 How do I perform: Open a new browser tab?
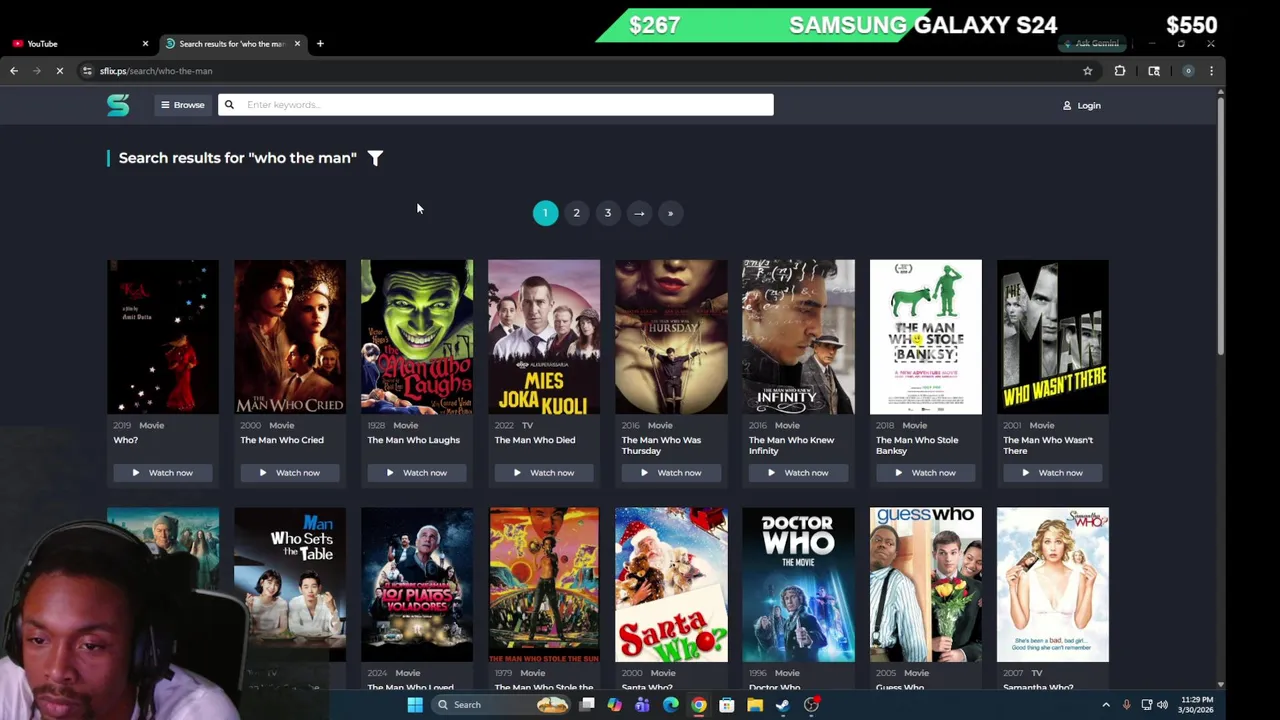[320, 44]
